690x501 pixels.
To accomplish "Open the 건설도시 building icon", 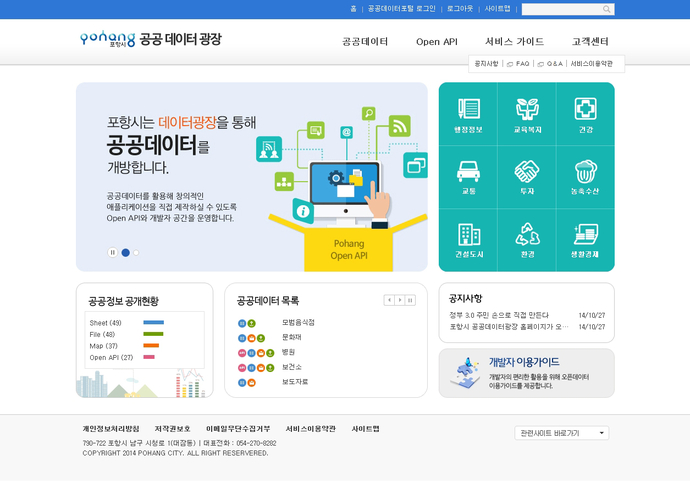I will pyautogui.click(x=468, y=239).
